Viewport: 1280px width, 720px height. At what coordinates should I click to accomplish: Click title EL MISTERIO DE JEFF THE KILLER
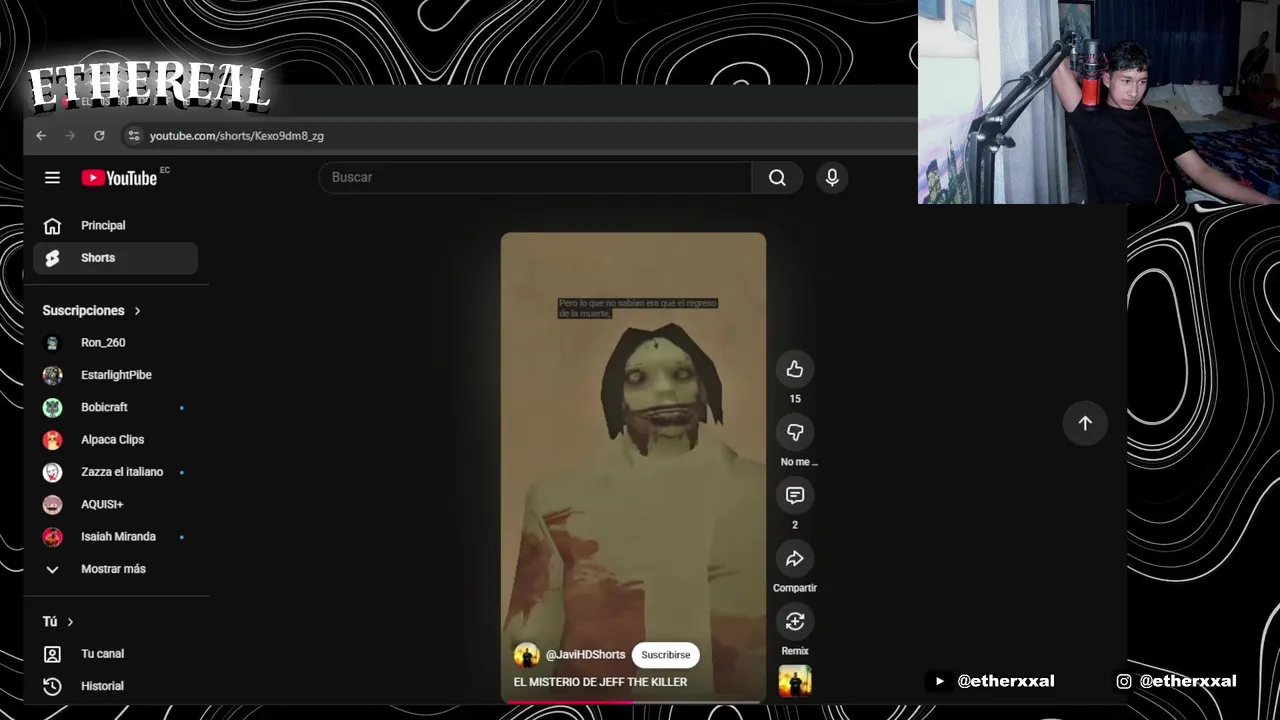pyautogui.click(x=600, y=682)
